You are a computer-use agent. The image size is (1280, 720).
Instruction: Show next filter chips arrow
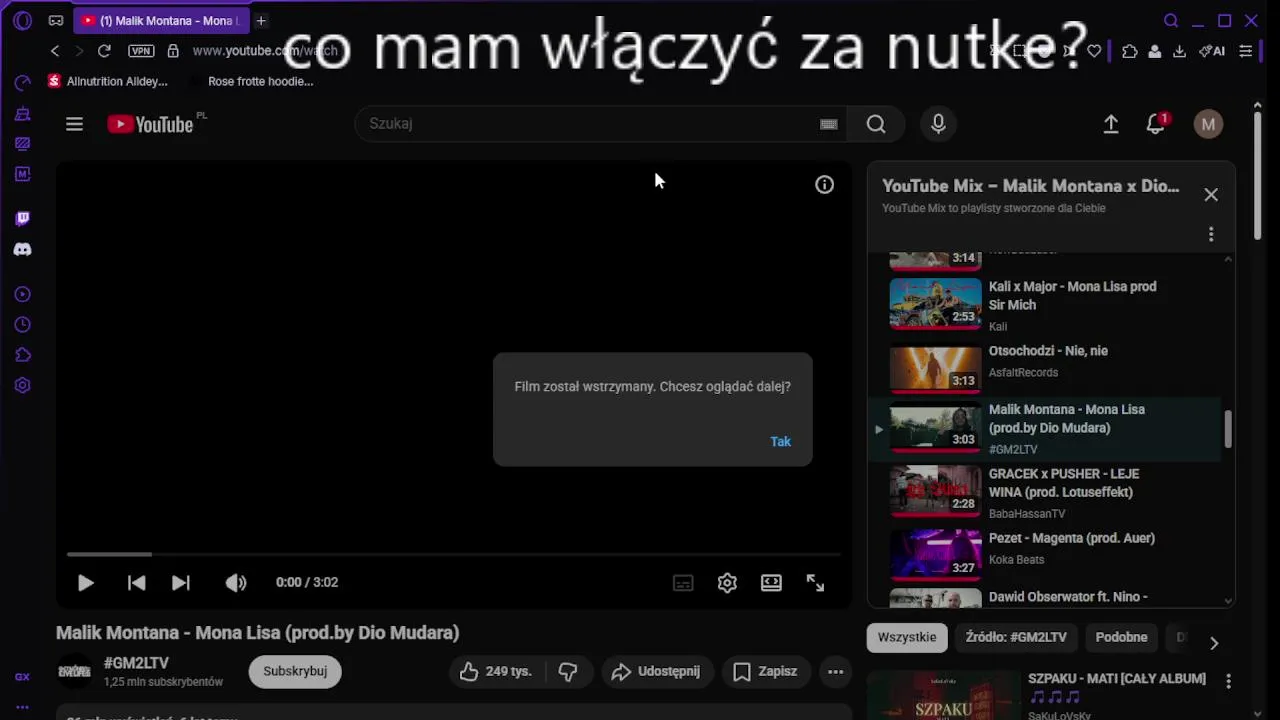[1214, 643]
